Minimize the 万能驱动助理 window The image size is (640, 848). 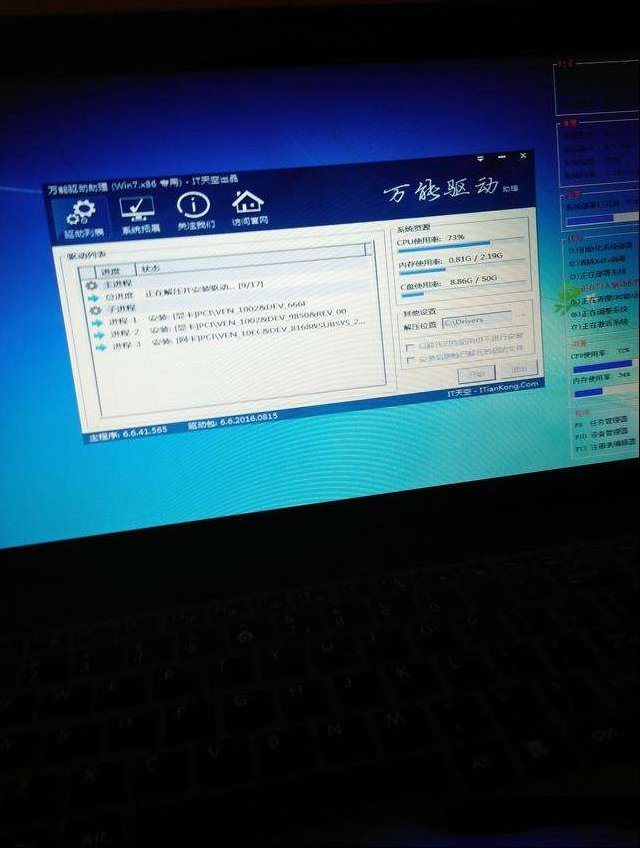502,157
